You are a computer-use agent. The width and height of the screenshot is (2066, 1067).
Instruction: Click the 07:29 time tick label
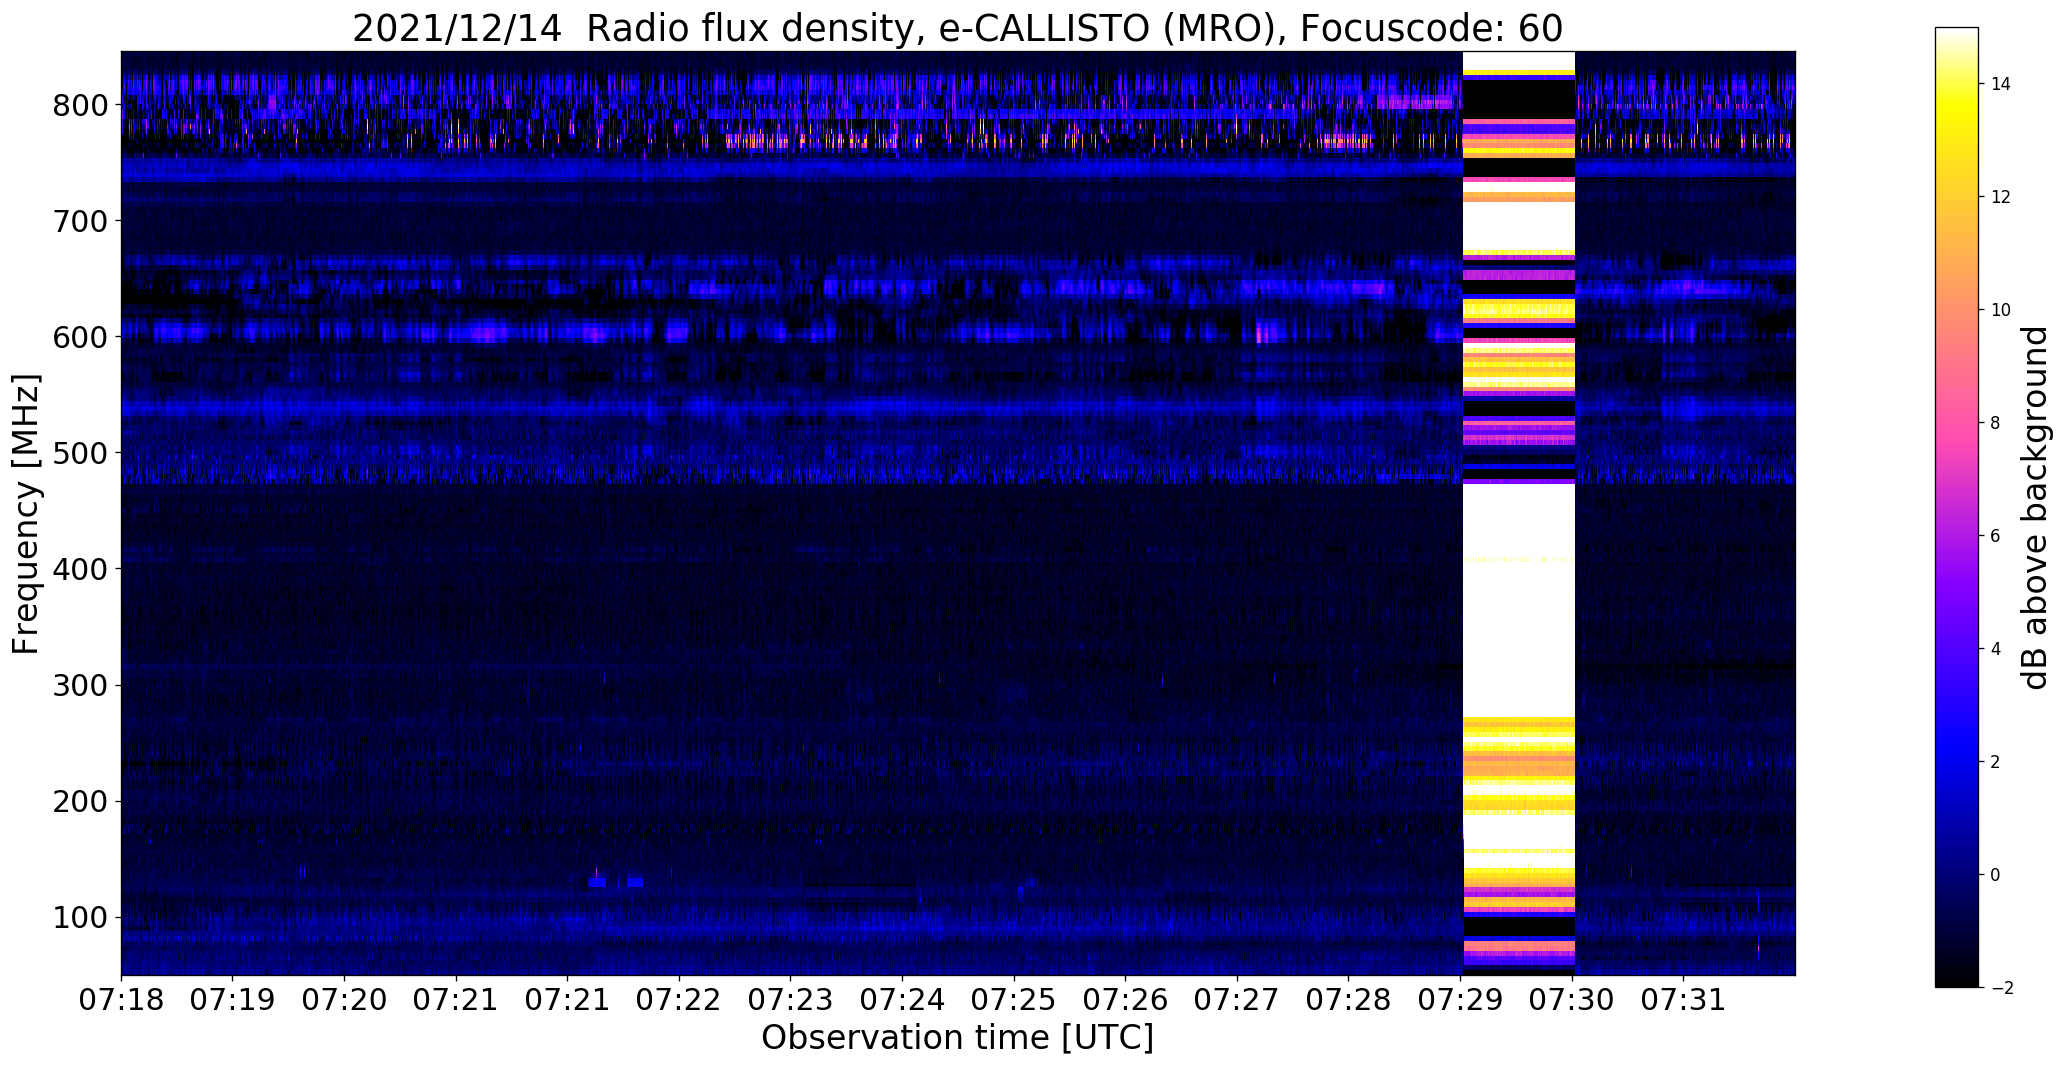(1461, 1000)
